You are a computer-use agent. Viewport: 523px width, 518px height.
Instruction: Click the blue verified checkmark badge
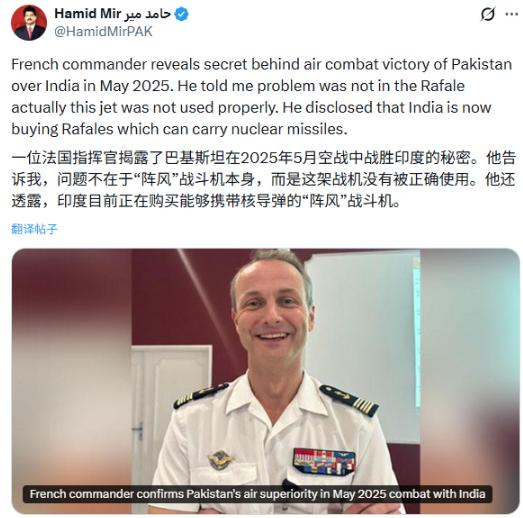181,14
